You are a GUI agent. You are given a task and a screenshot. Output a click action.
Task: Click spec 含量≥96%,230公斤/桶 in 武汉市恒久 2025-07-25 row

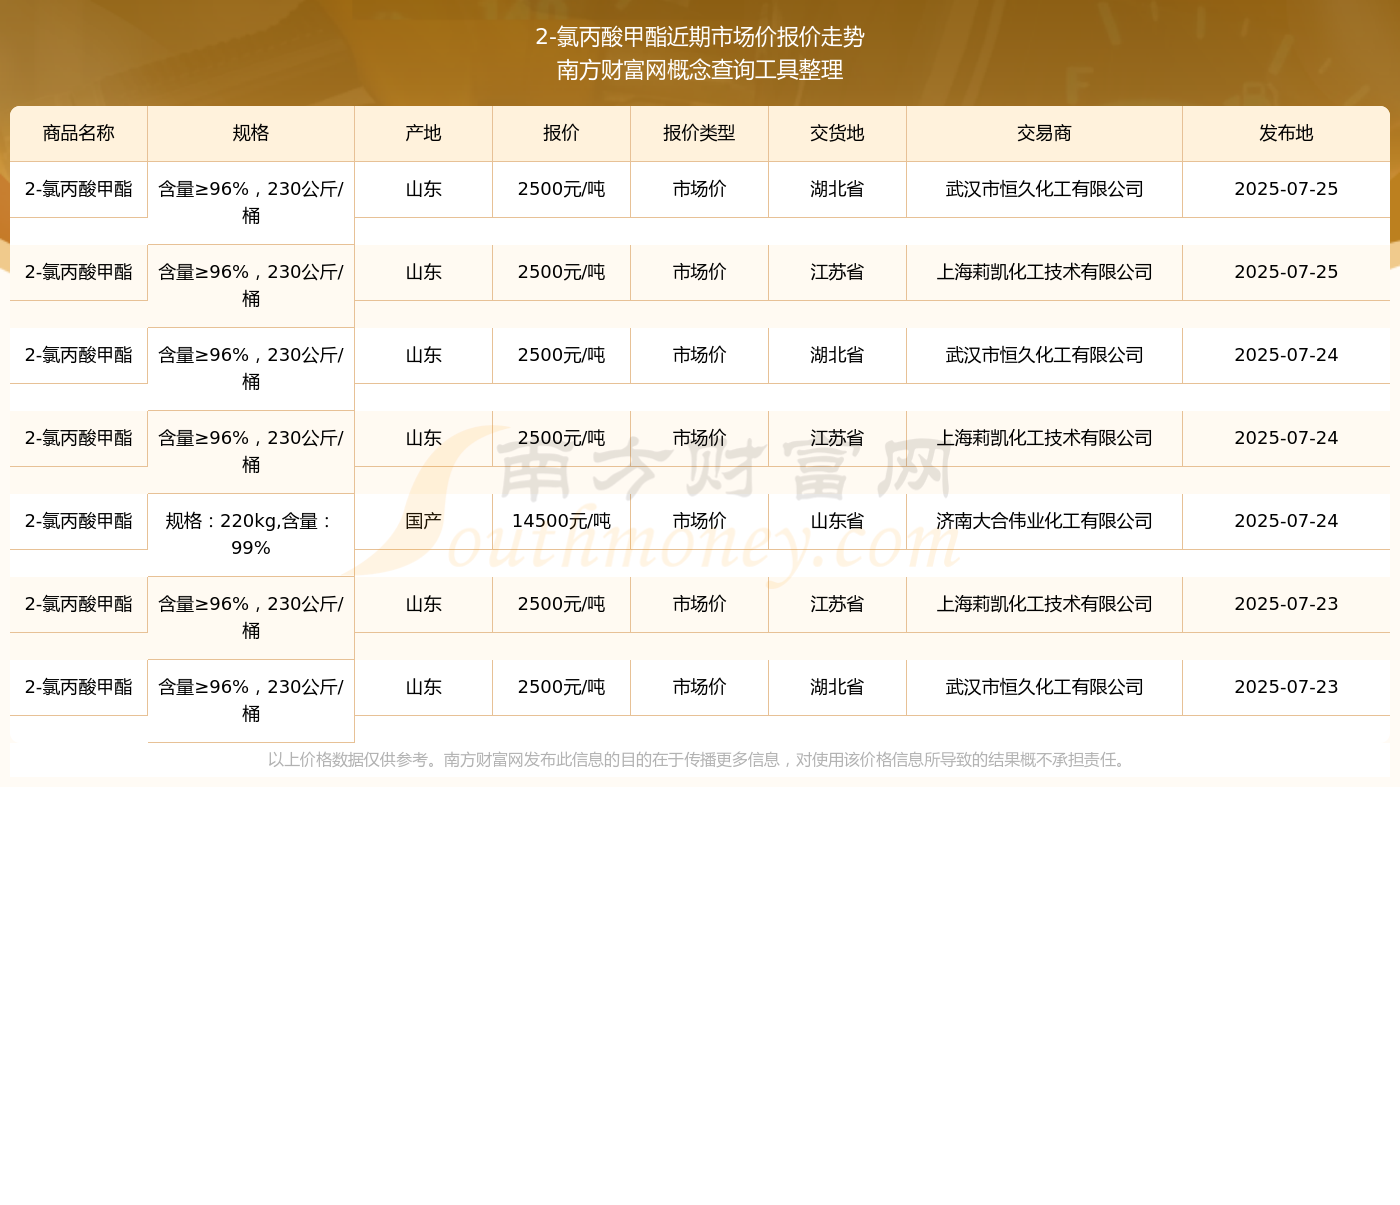pyautogui.click(x=251, y=203)
